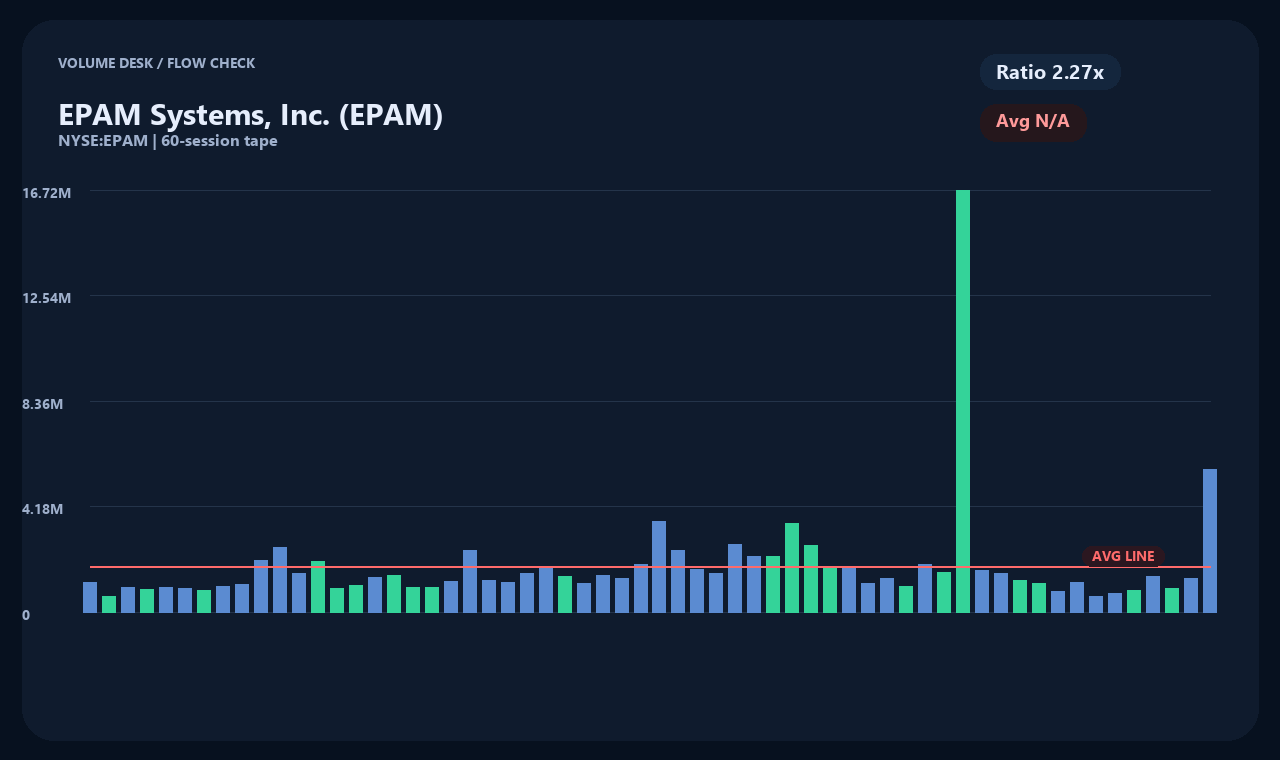
Task: Click the 4.18M axis label
Action: 43,509
